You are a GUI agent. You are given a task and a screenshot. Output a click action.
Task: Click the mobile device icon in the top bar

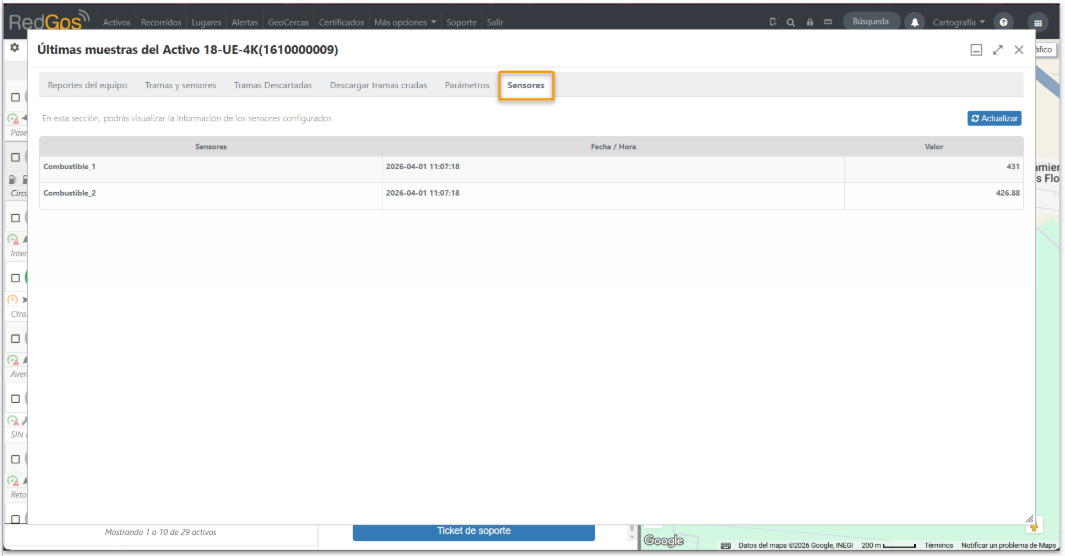point(772,22)
